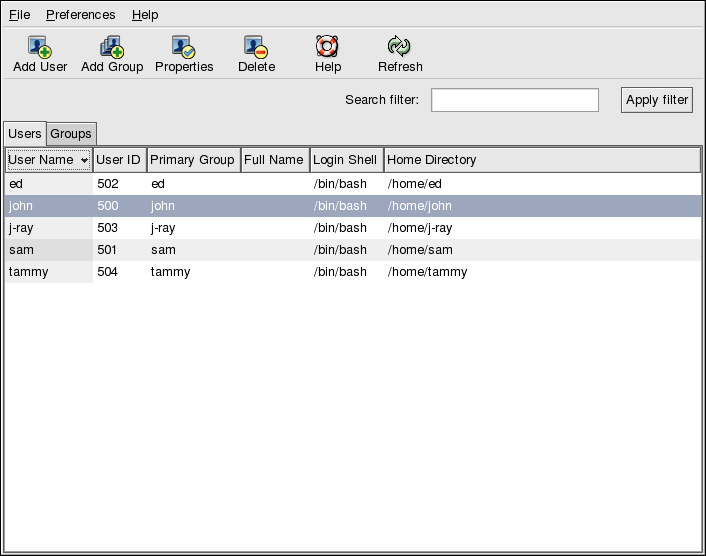706x556 pixels.
Task: Refresh the user list
Action: pos(399,47)
